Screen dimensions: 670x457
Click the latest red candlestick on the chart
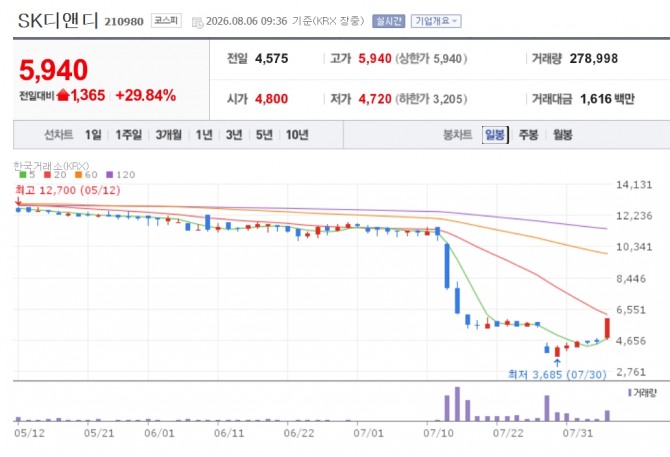point(607,328)
